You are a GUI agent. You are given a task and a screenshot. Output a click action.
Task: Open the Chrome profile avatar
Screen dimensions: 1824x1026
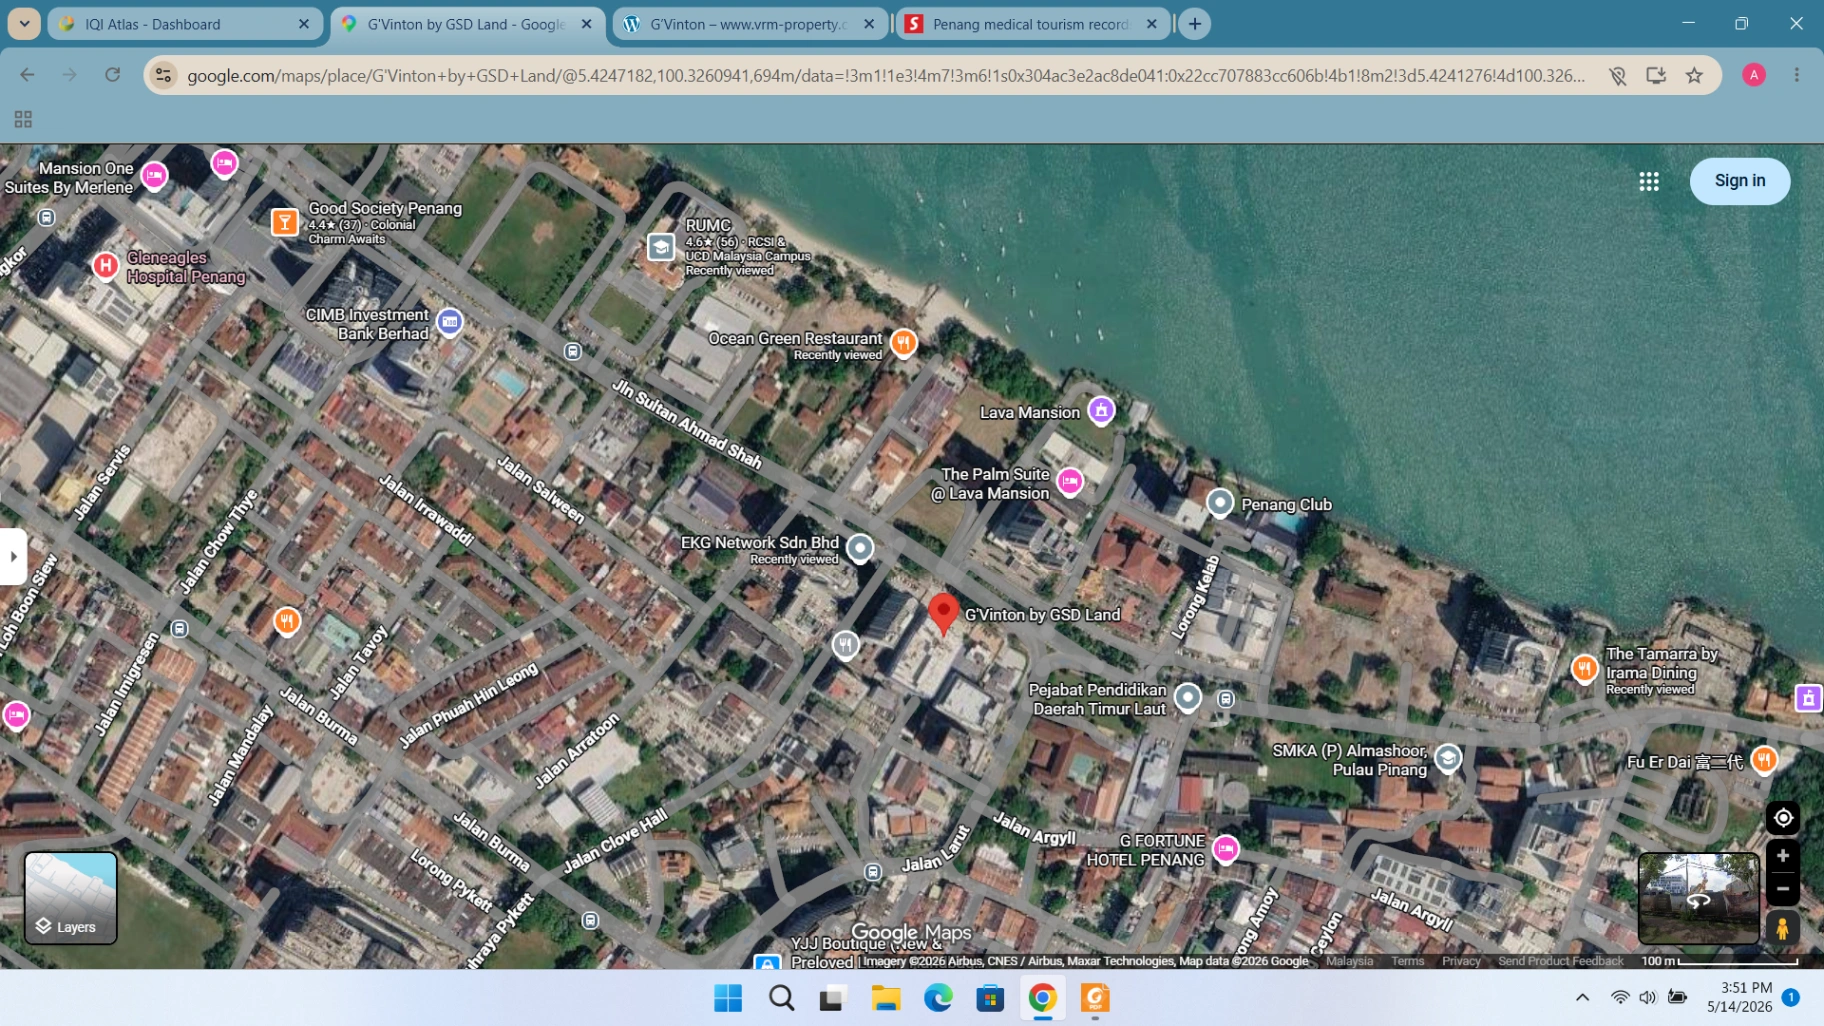(x=1754, y=75)
